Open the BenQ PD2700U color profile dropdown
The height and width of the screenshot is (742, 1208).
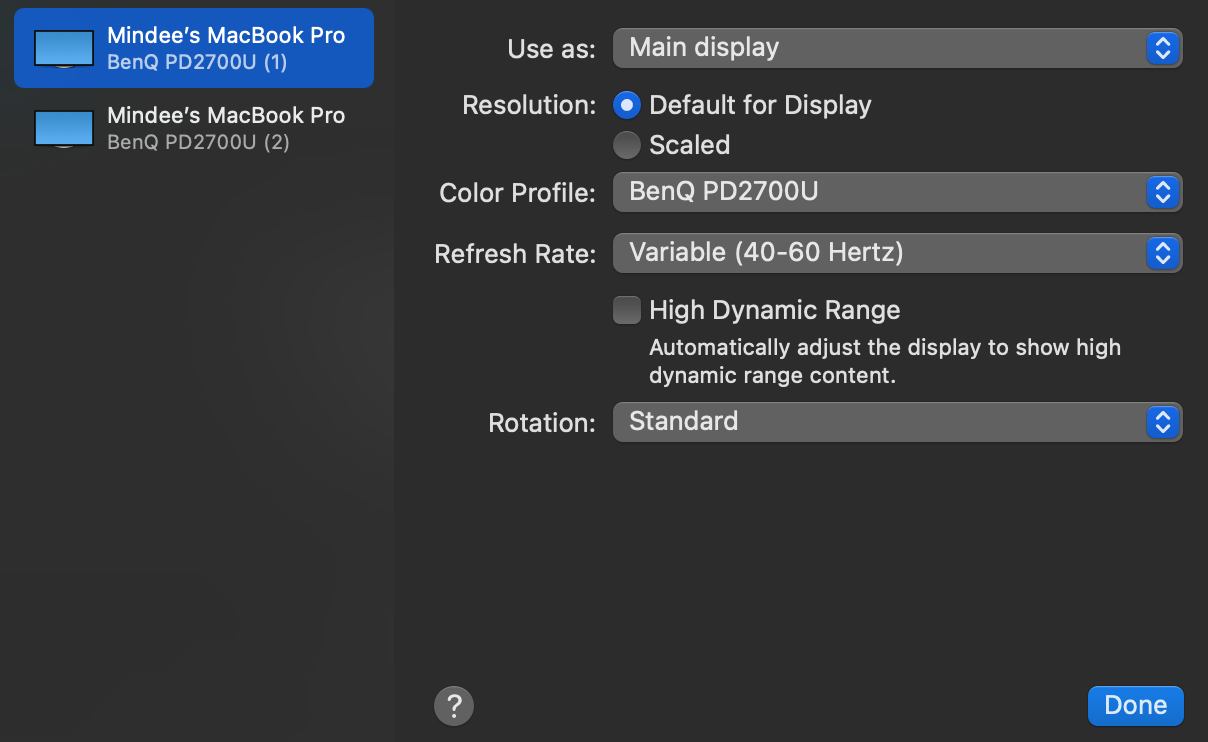tap(880, 192)
